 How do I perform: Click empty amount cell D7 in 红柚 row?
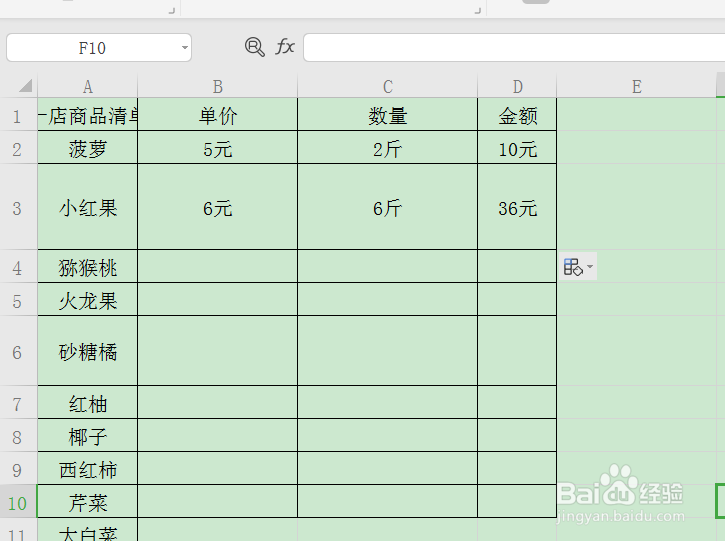(x=517, y=403)
